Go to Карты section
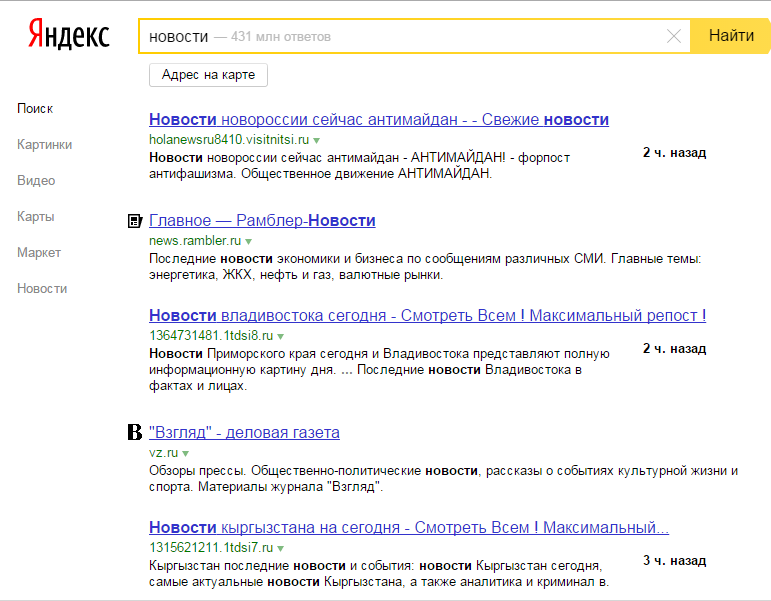 pos(35,216)
